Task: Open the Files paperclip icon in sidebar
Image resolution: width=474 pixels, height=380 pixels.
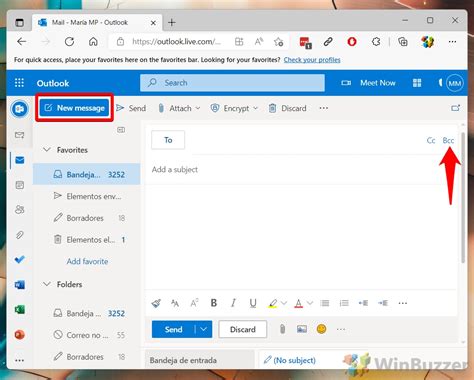Action: click(x=20, y=235)
